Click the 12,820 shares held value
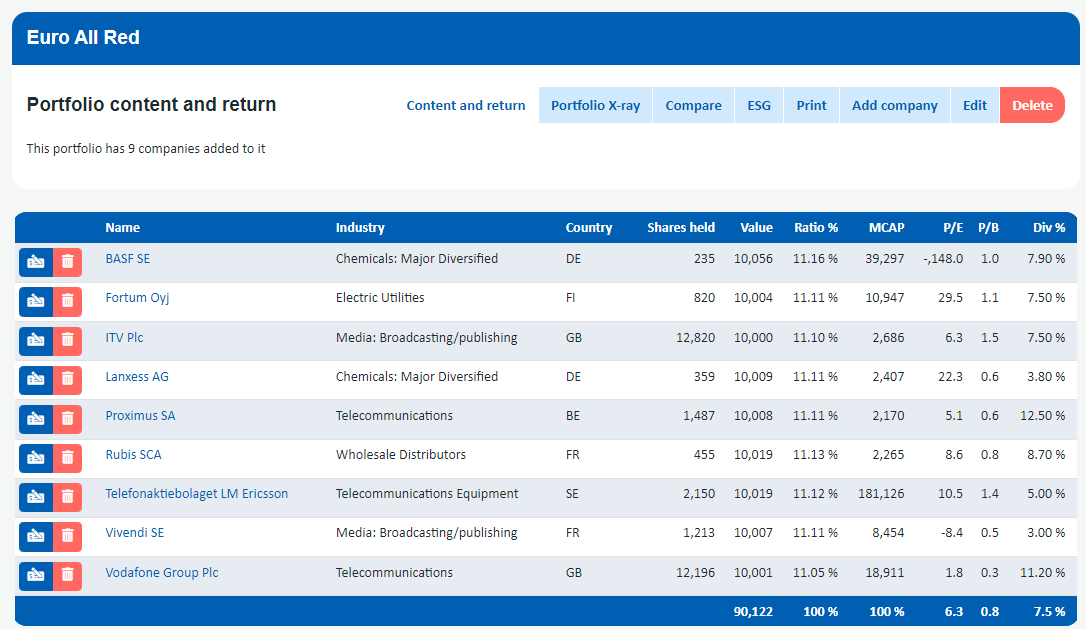Viewport: 1086px width, 629px height. tap(695, 337)
